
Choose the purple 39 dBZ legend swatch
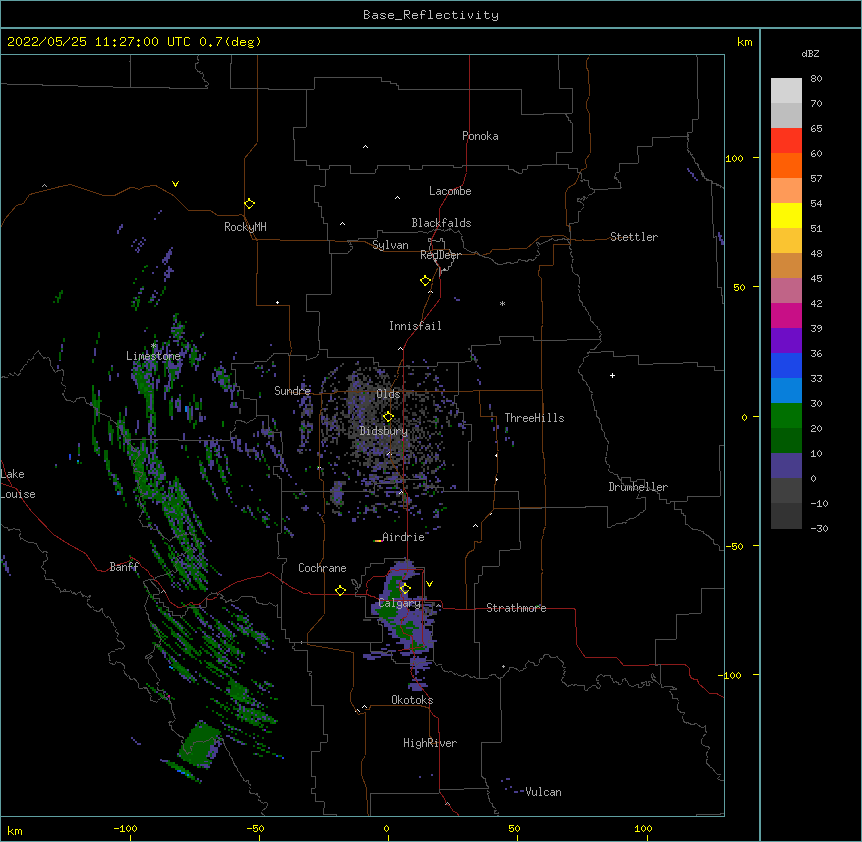(x=786, y=340)
